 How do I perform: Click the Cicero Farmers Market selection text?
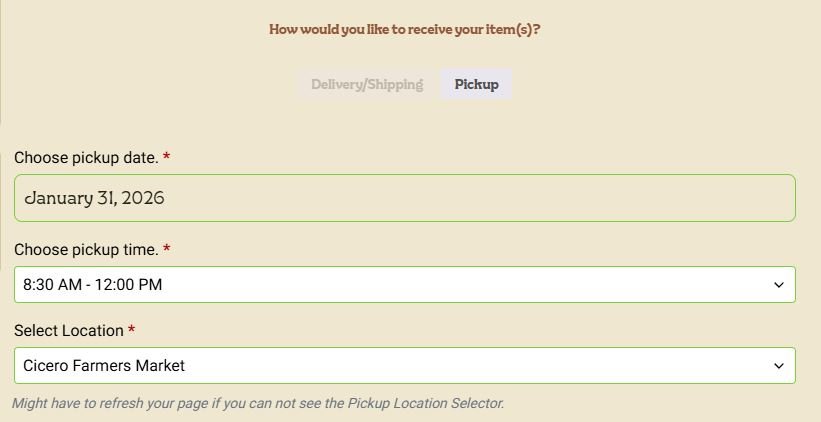(104, 366)
